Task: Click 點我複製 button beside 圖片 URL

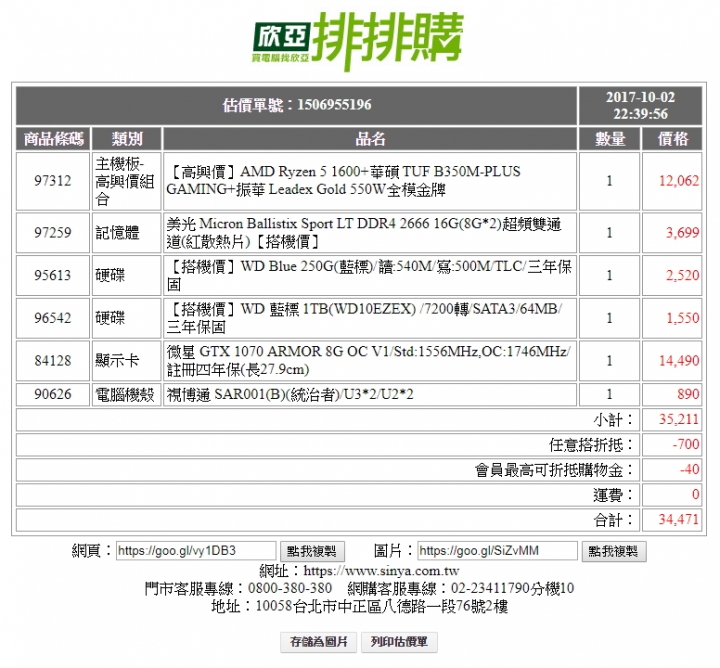Action: click(x=614, y=551)
